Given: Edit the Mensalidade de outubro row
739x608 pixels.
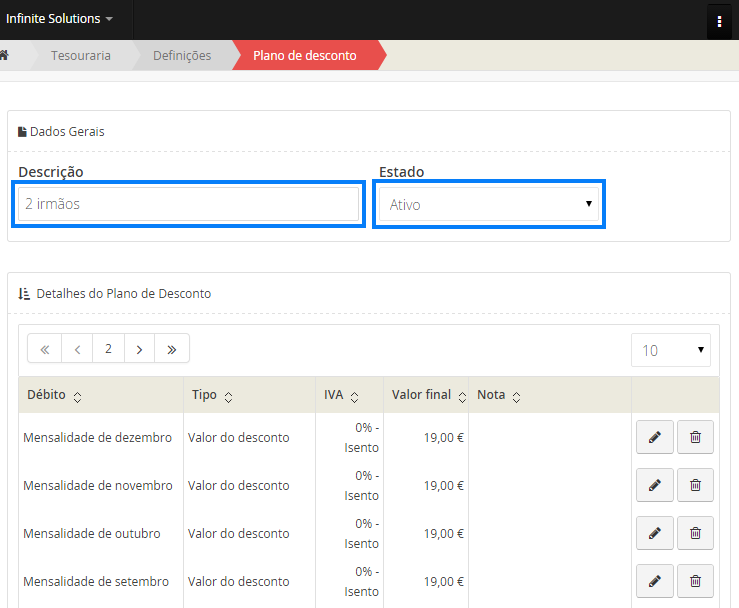Looking at the screenshot, I should coord(654,533).
